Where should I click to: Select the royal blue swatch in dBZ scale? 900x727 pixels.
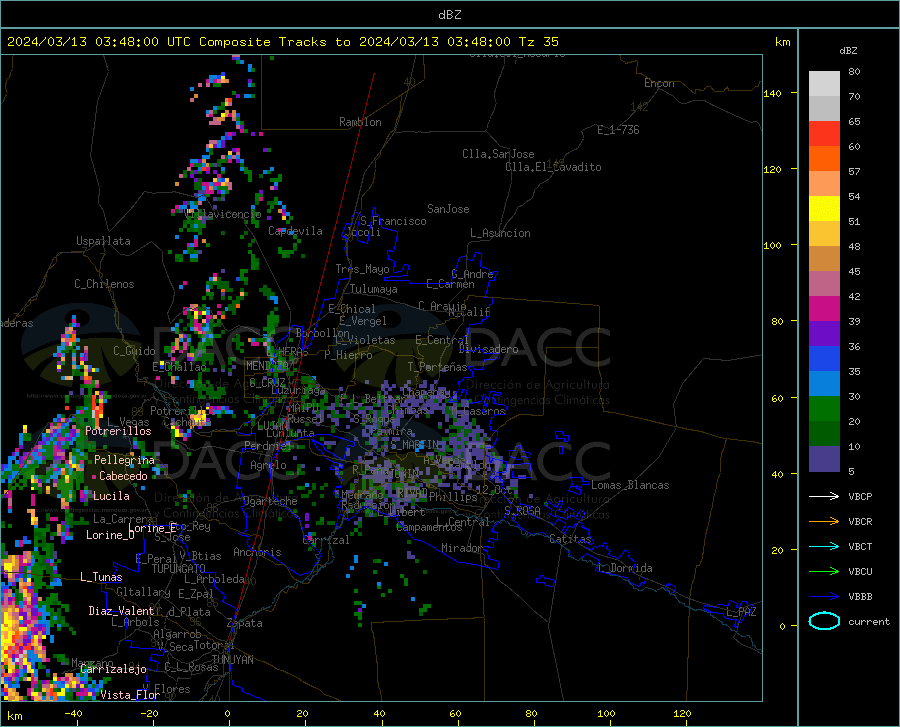point(824,359)
